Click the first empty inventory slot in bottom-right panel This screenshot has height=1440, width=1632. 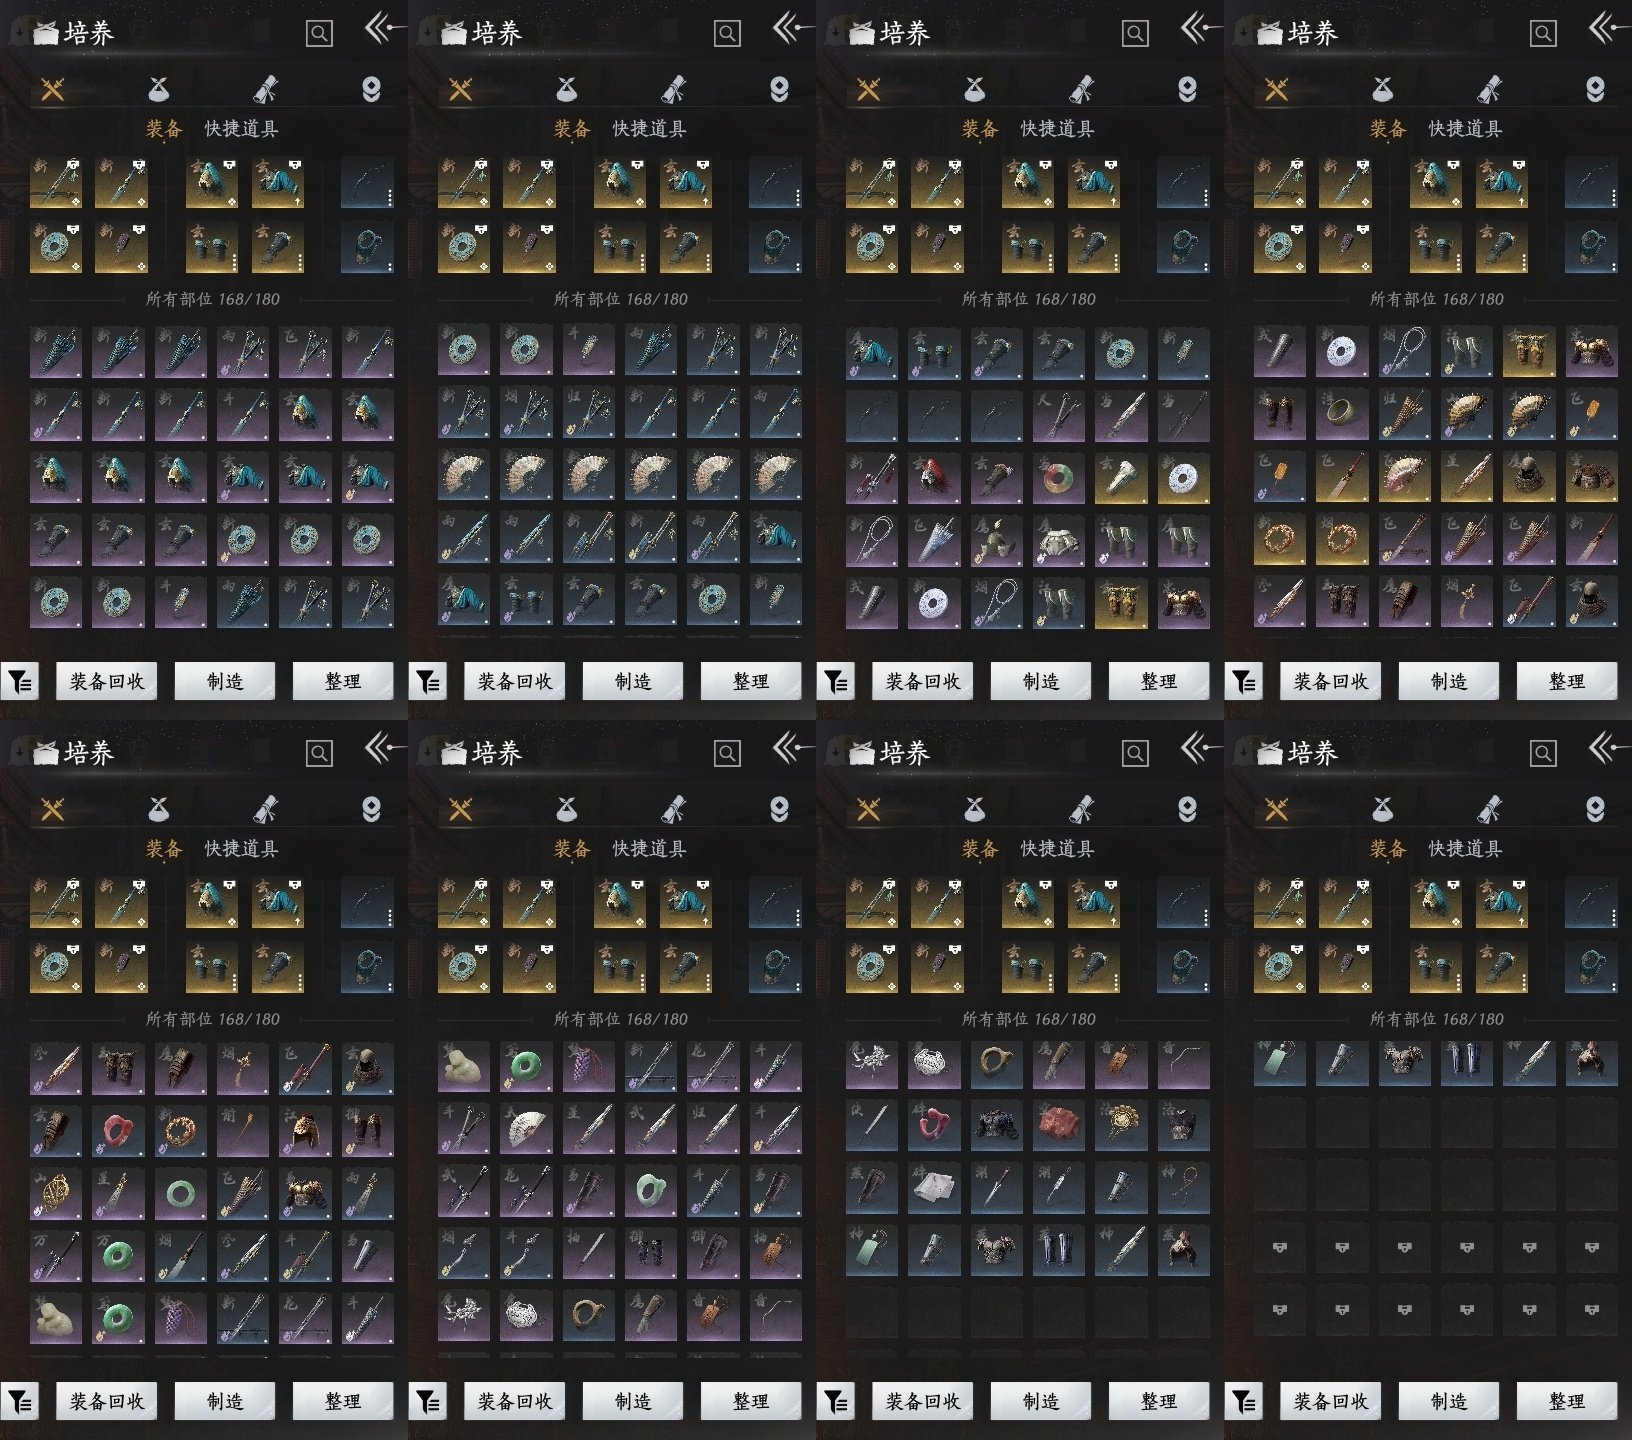(x=1279, y=1124)
